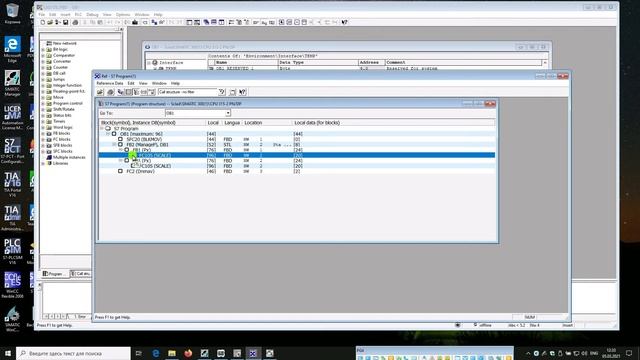640x360 pixels.
Task: Open the Call structure filter dropdown
Action: [x=188, y=92]
